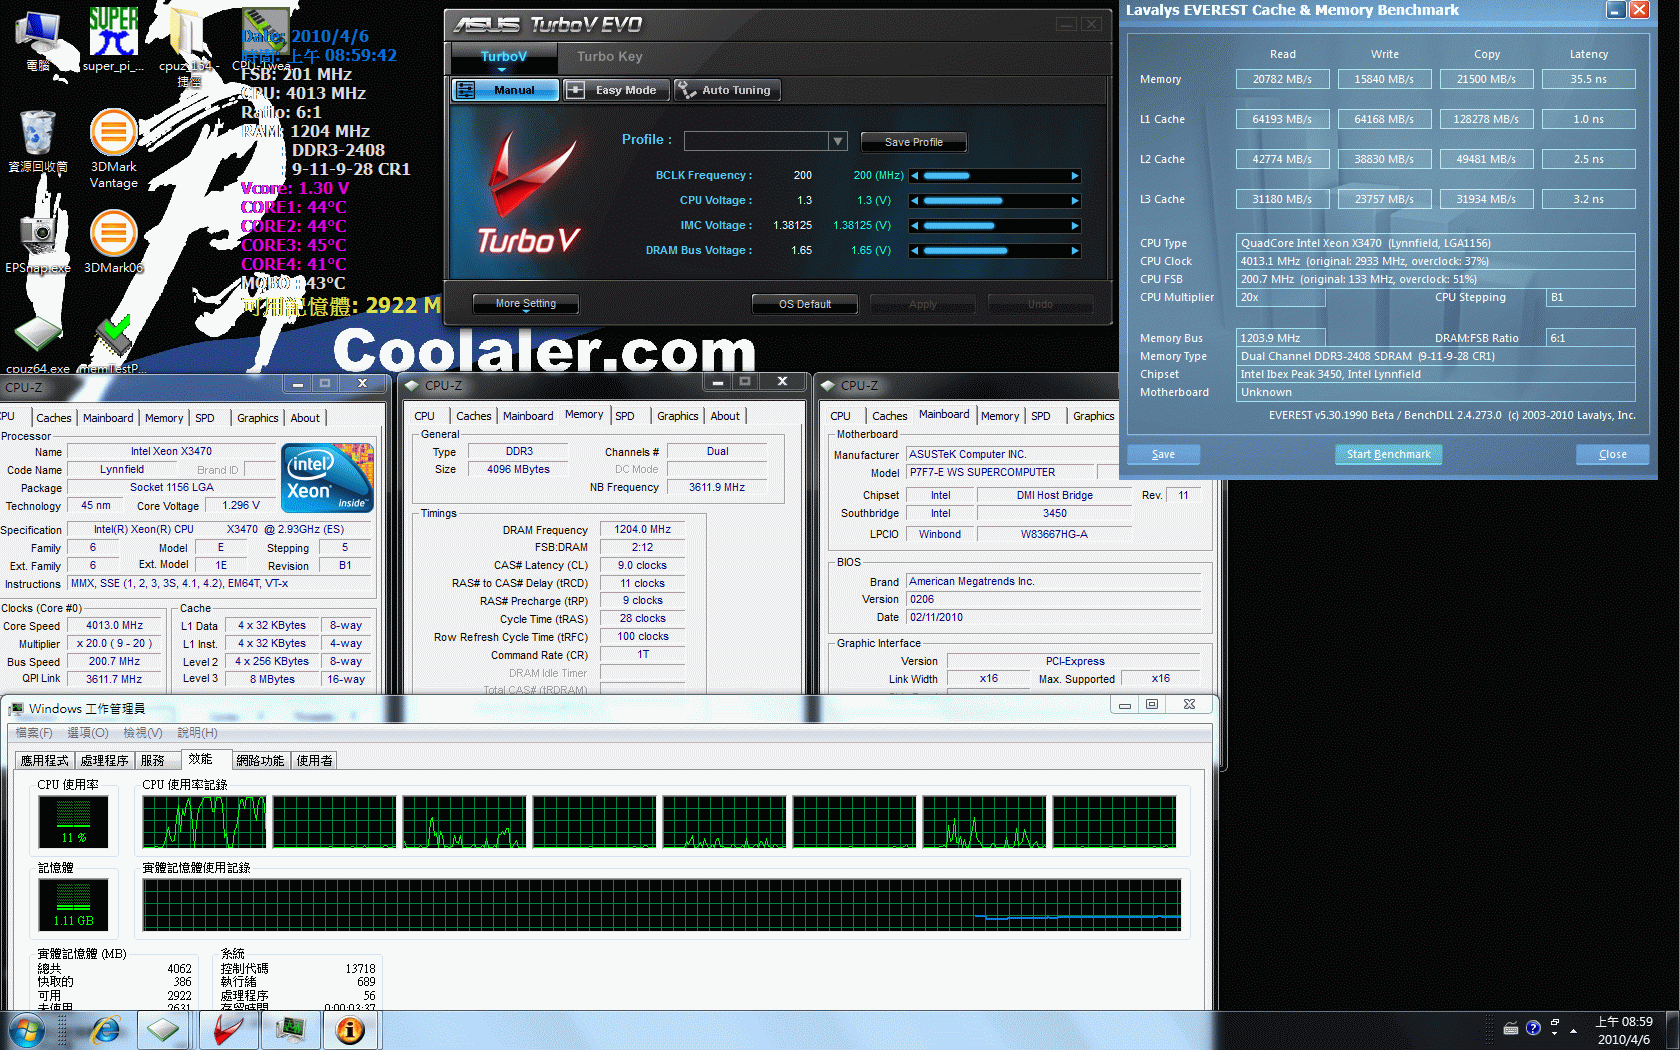This screenshot has height=1050, width=1680.
Task: Click the keyboard tray icon
Action: point(1511,1028)
